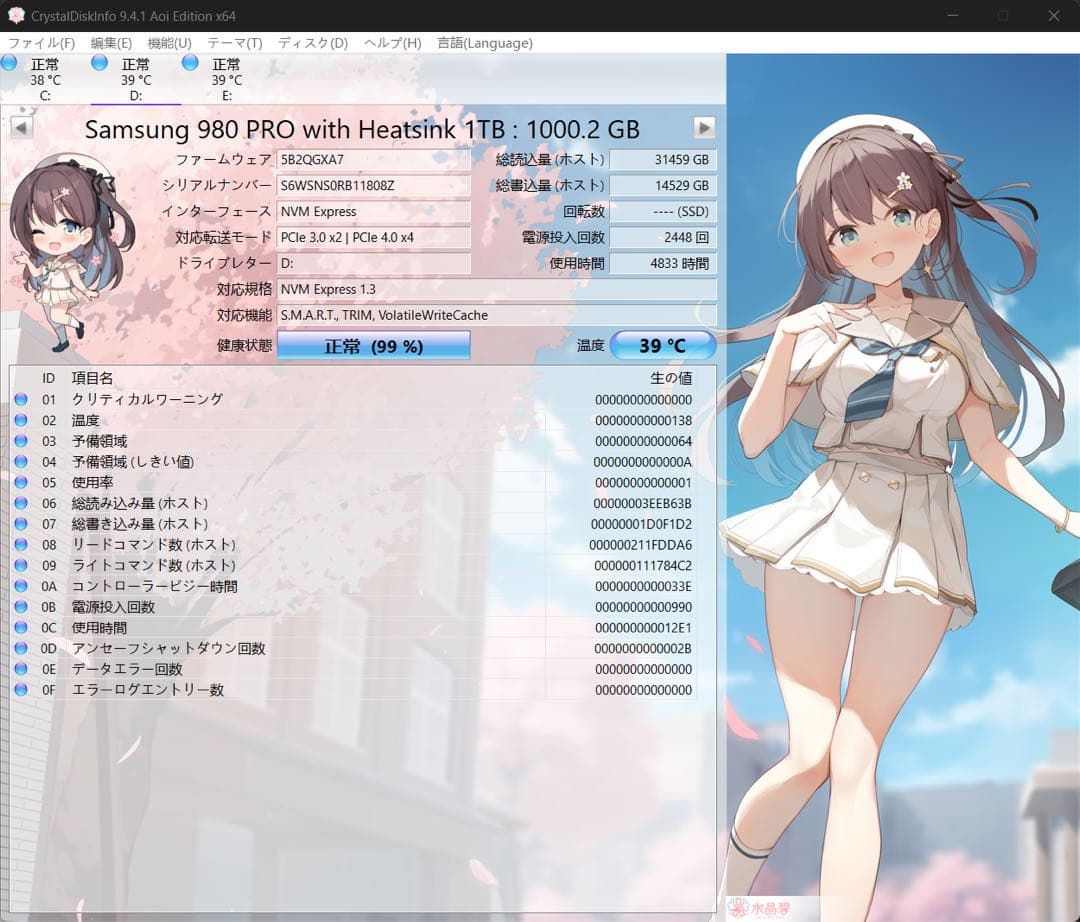This screenshot has width=1080, height=922.
Task: Click total host writes value 14529 GB
Action: (663, 185)
